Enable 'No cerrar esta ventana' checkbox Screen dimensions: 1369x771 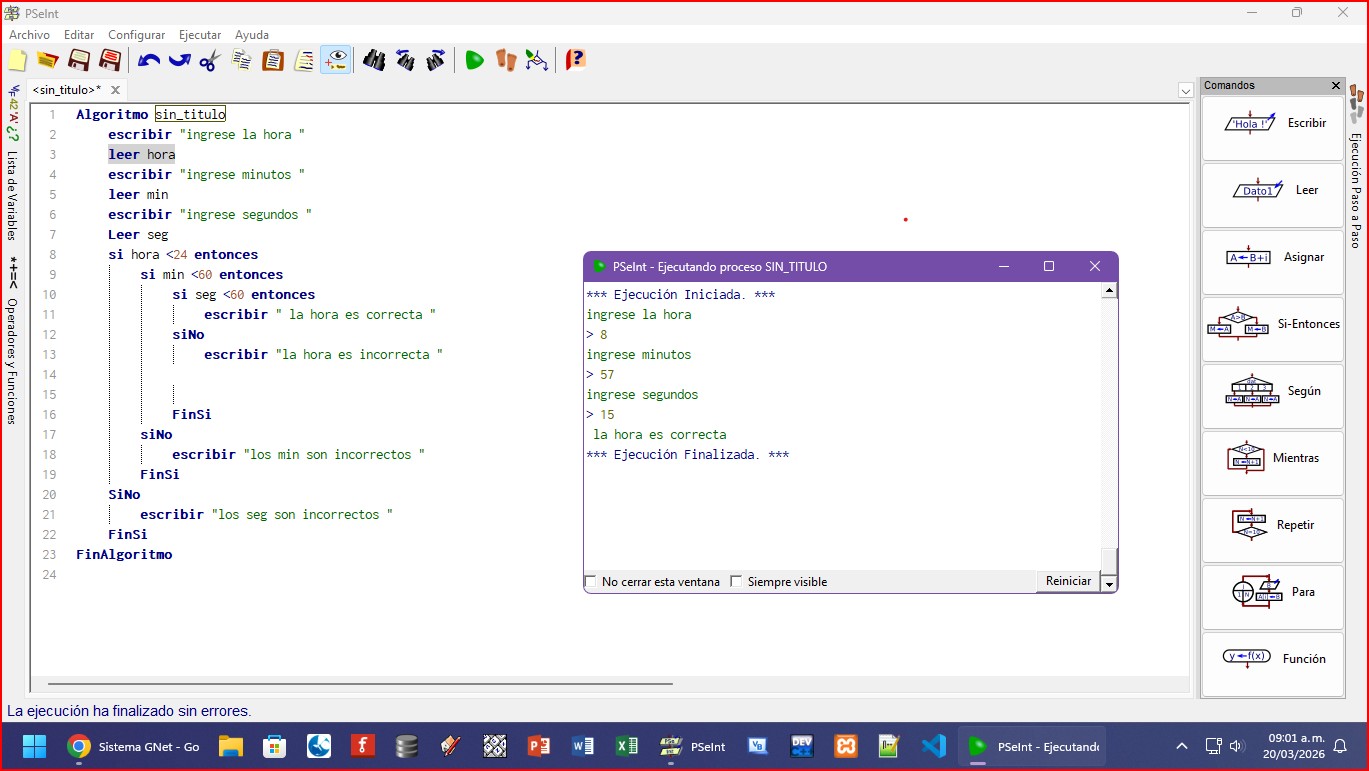pos(591,582)
